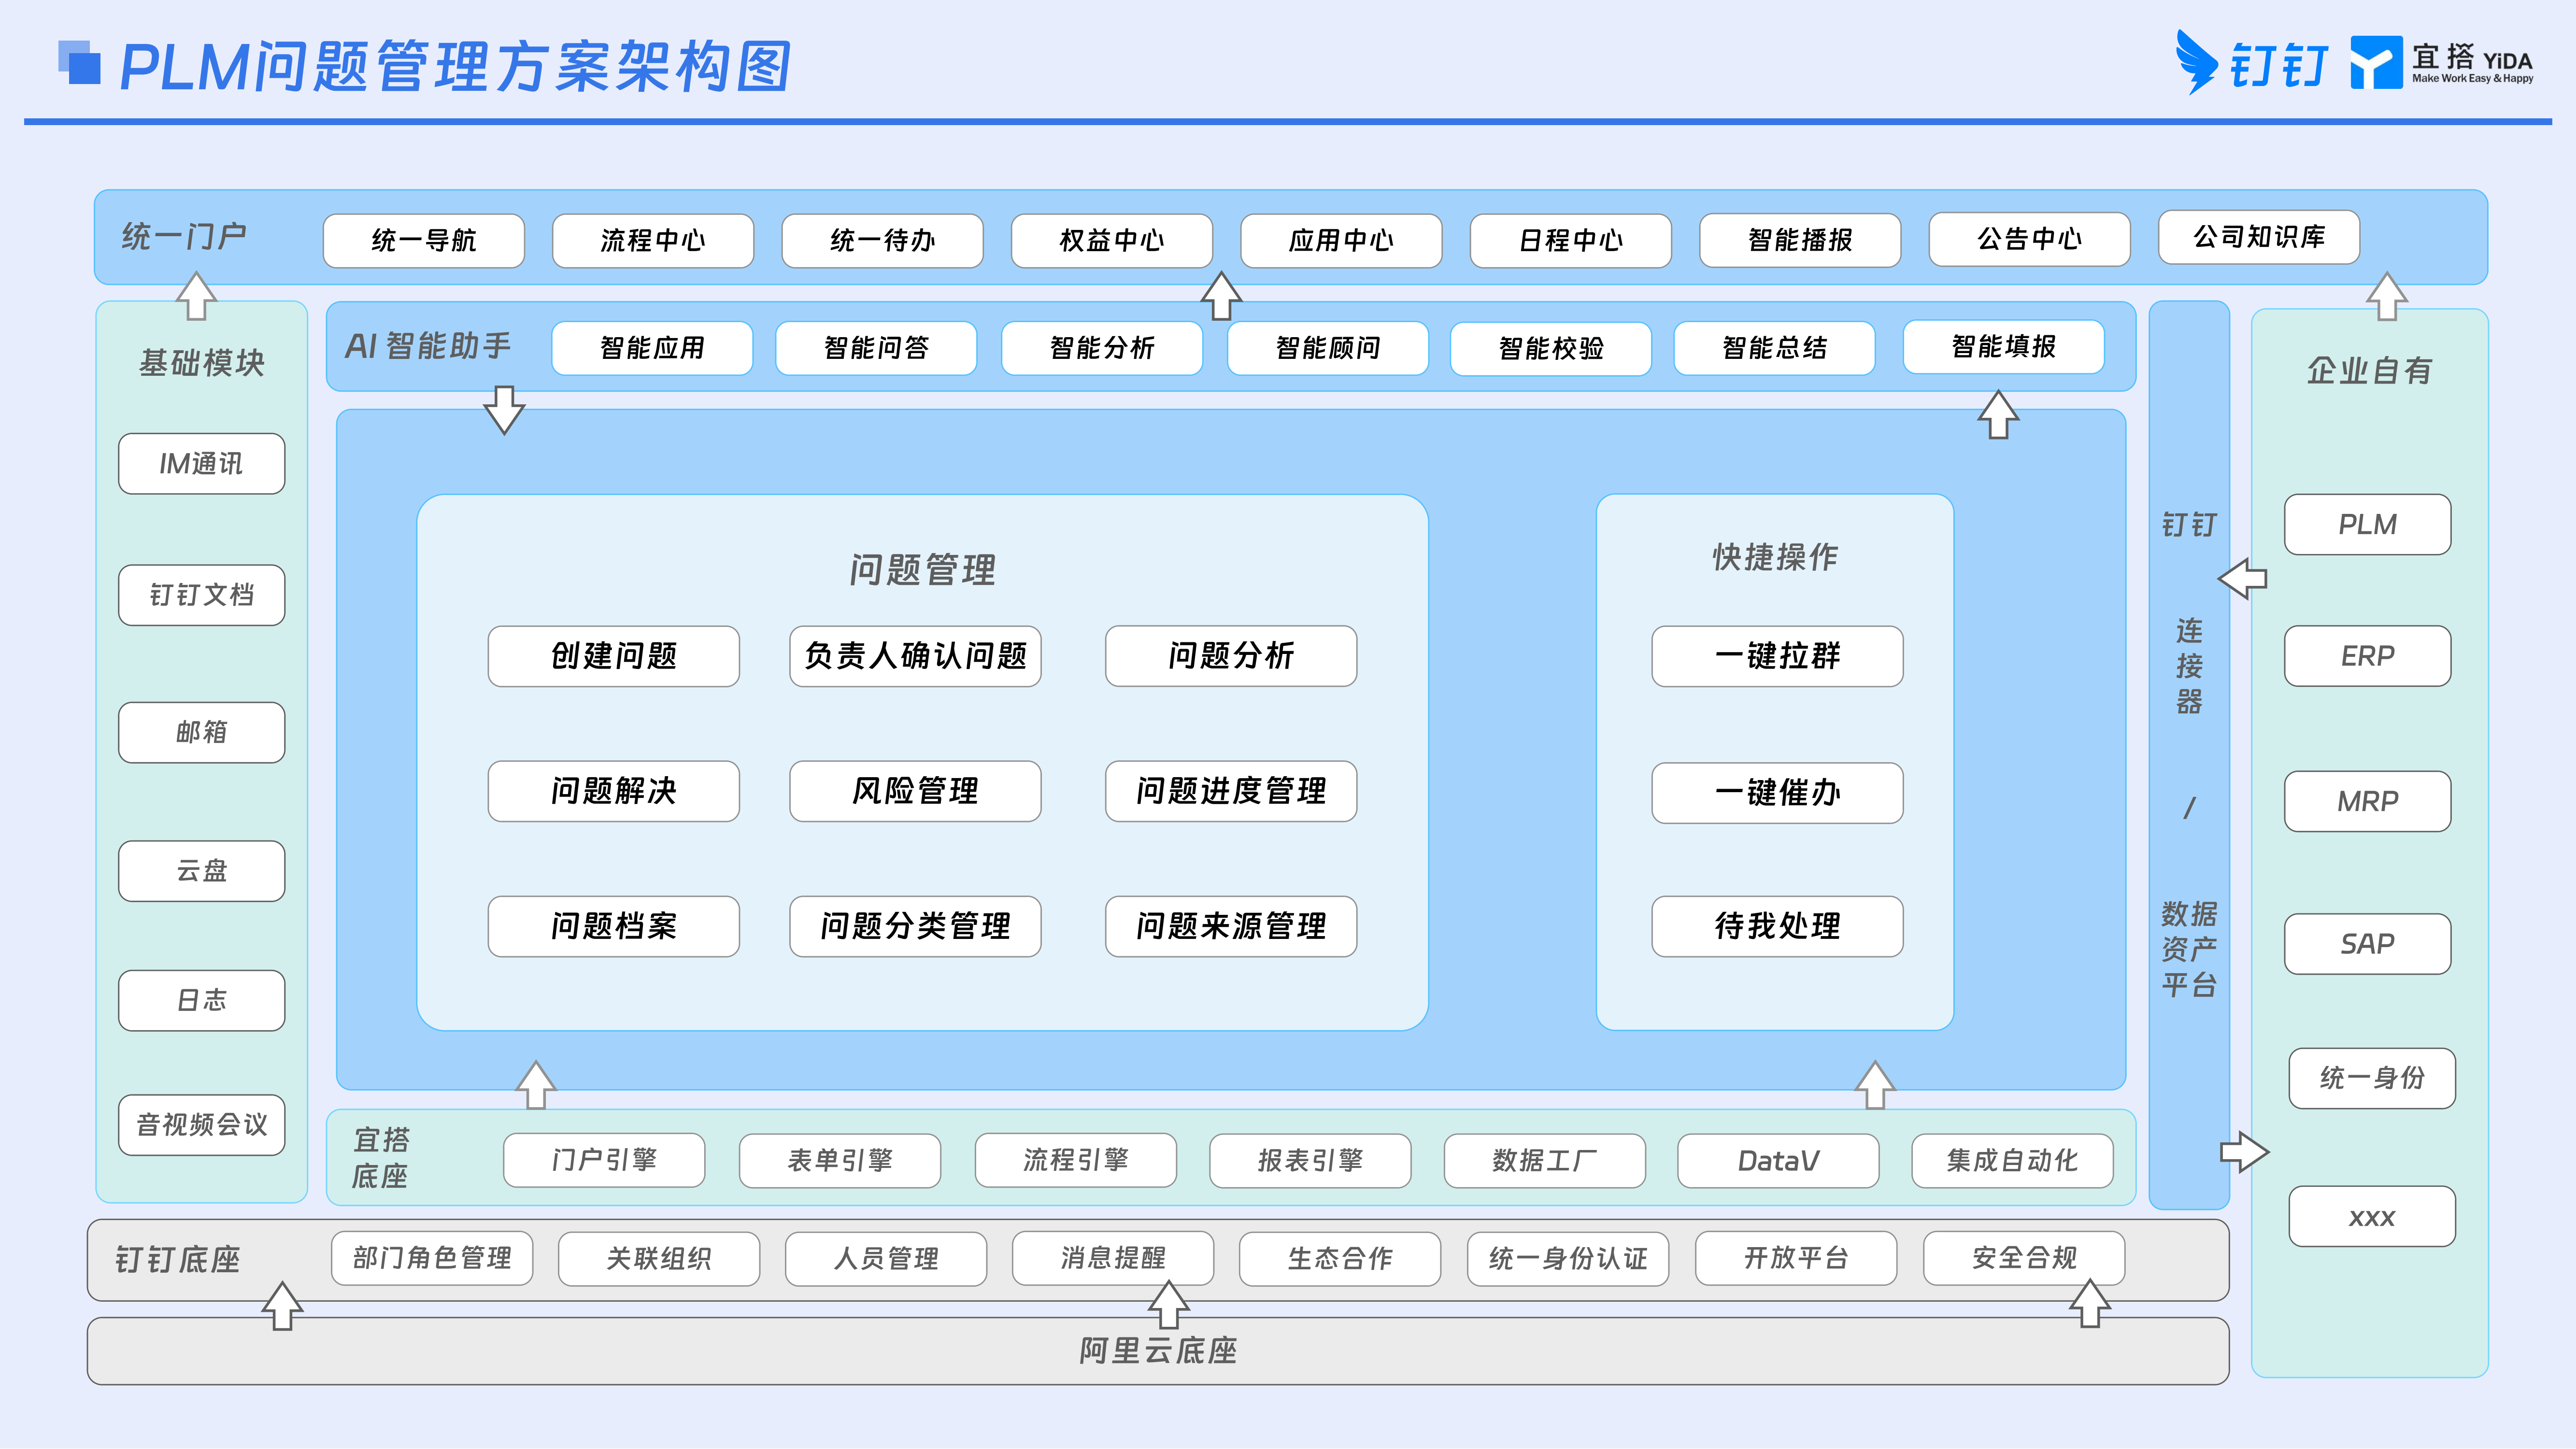Choose the 报表引擎 box
Viewport: 2576px width, 1449px height.
(x=1310, y=1160)
